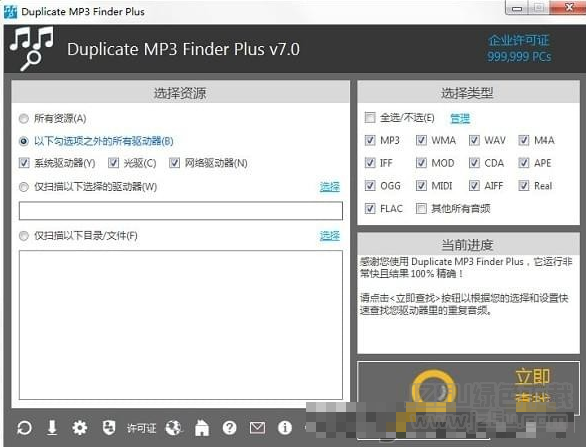Image resolution: width=586 pixels, height=447 pixels.
Task: Toggle 系统驱动器(Y) checkbox
Action: [x=24, y=163]
